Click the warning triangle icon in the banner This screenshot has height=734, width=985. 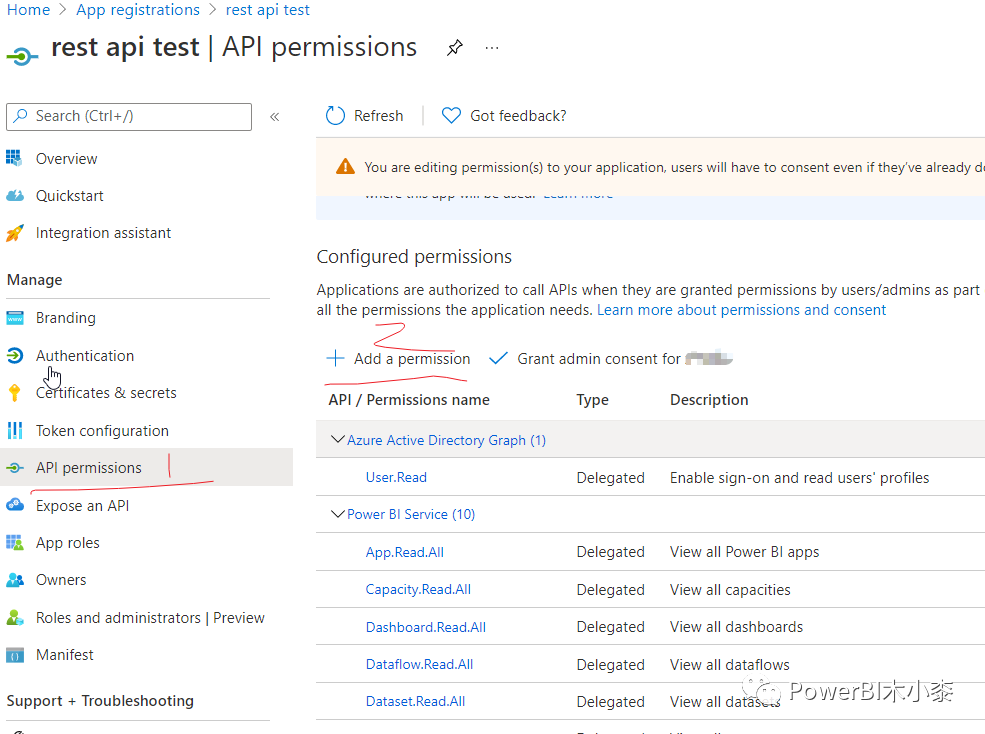click(345, 167)
